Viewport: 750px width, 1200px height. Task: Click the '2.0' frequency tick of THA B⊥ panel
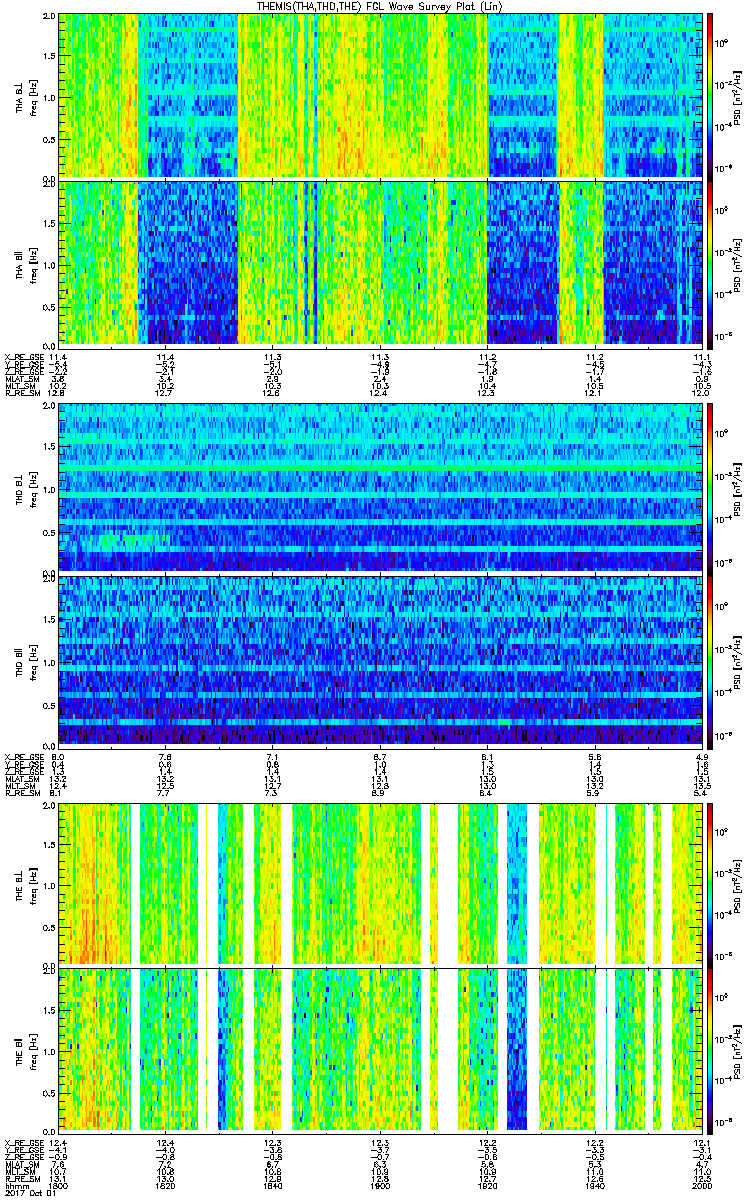49,17
